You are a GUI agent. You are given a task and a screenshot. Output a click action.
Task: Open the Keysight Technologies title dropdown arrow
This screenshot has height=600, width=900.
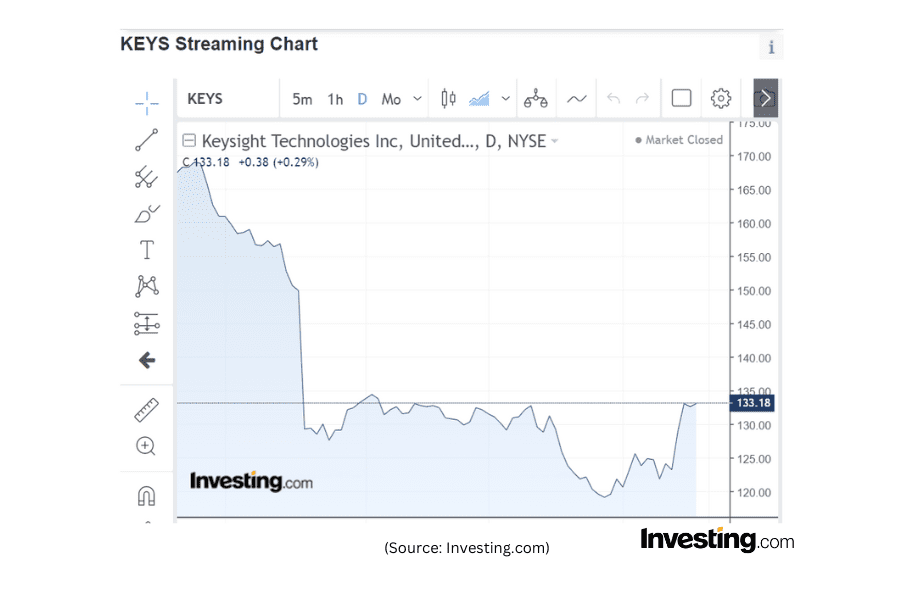554,141
